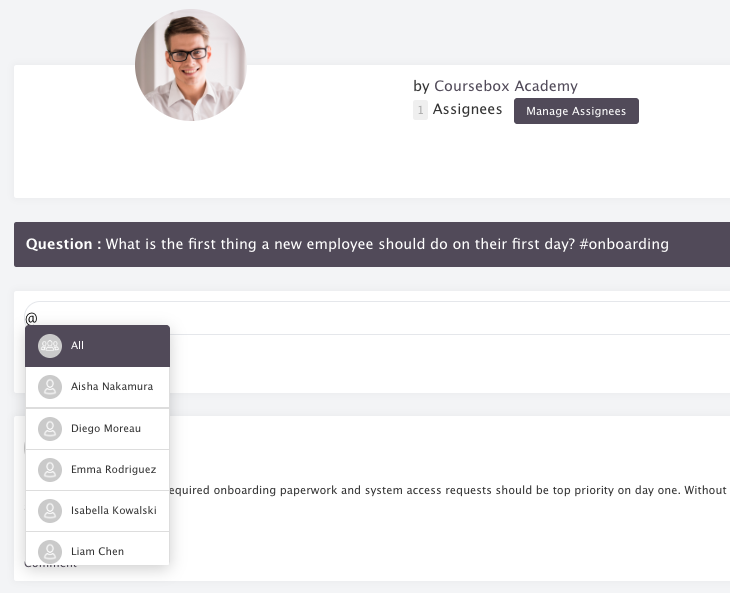
Task: Select Isabella Kowalski from the dropdown
Action: 97,511
